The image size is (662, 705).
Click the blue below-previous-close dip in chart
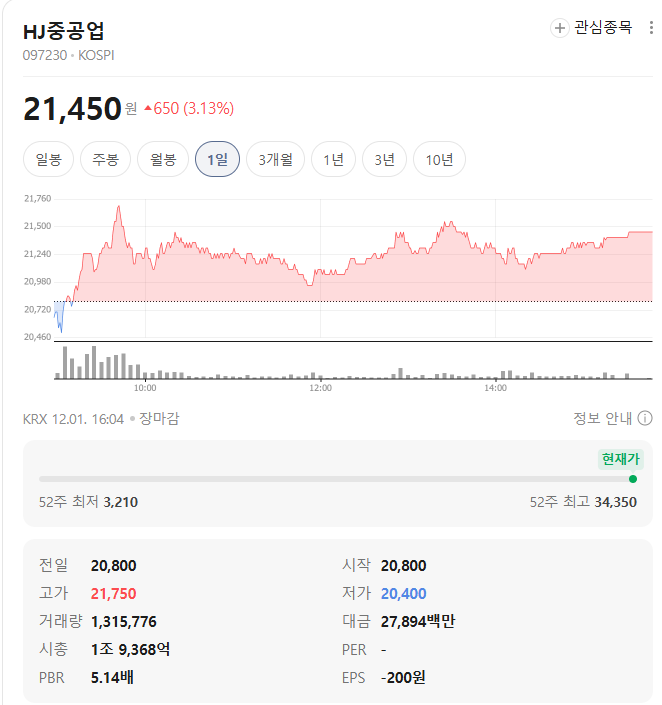coord(59,316)
